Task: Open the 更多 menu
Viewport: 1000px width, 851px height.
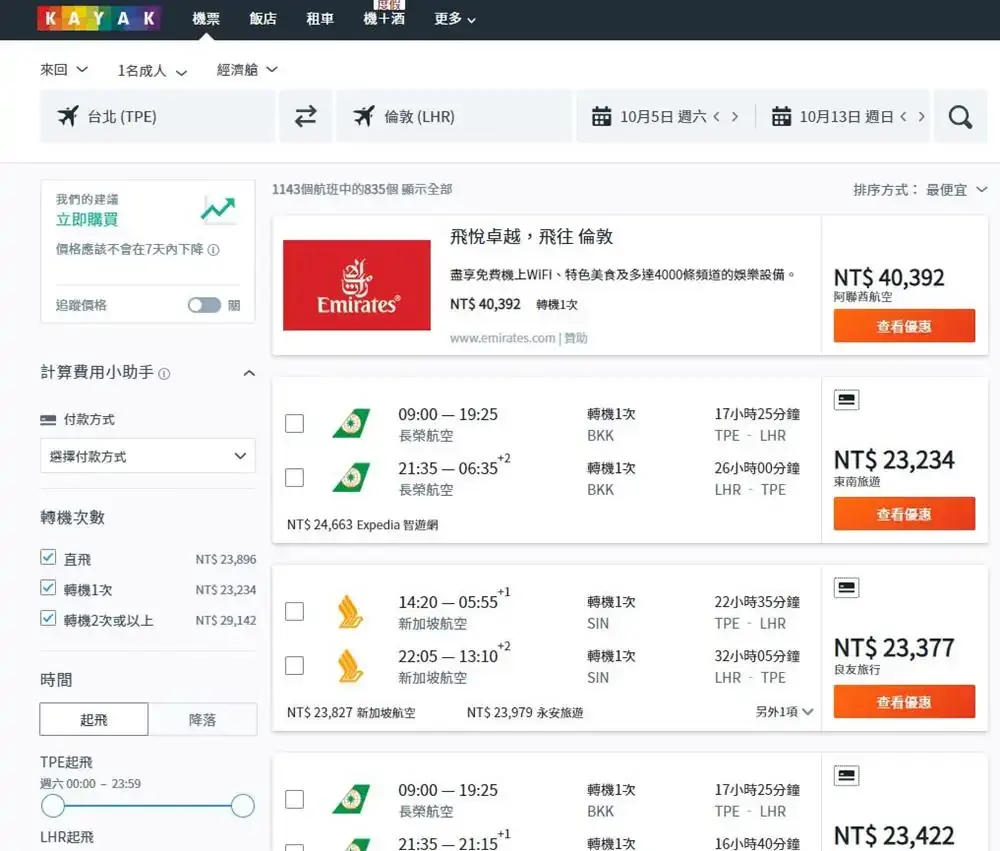Action: pos(455,19)
